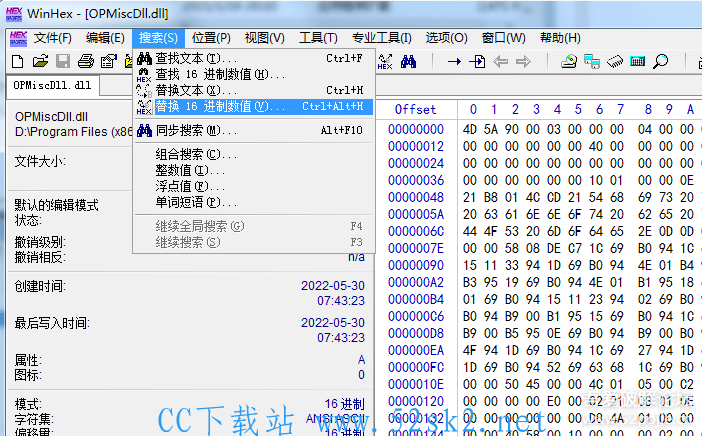Click the Go to offset arrow icon
702x436 pixels.
pyautogui.click(x=454, y=61)
